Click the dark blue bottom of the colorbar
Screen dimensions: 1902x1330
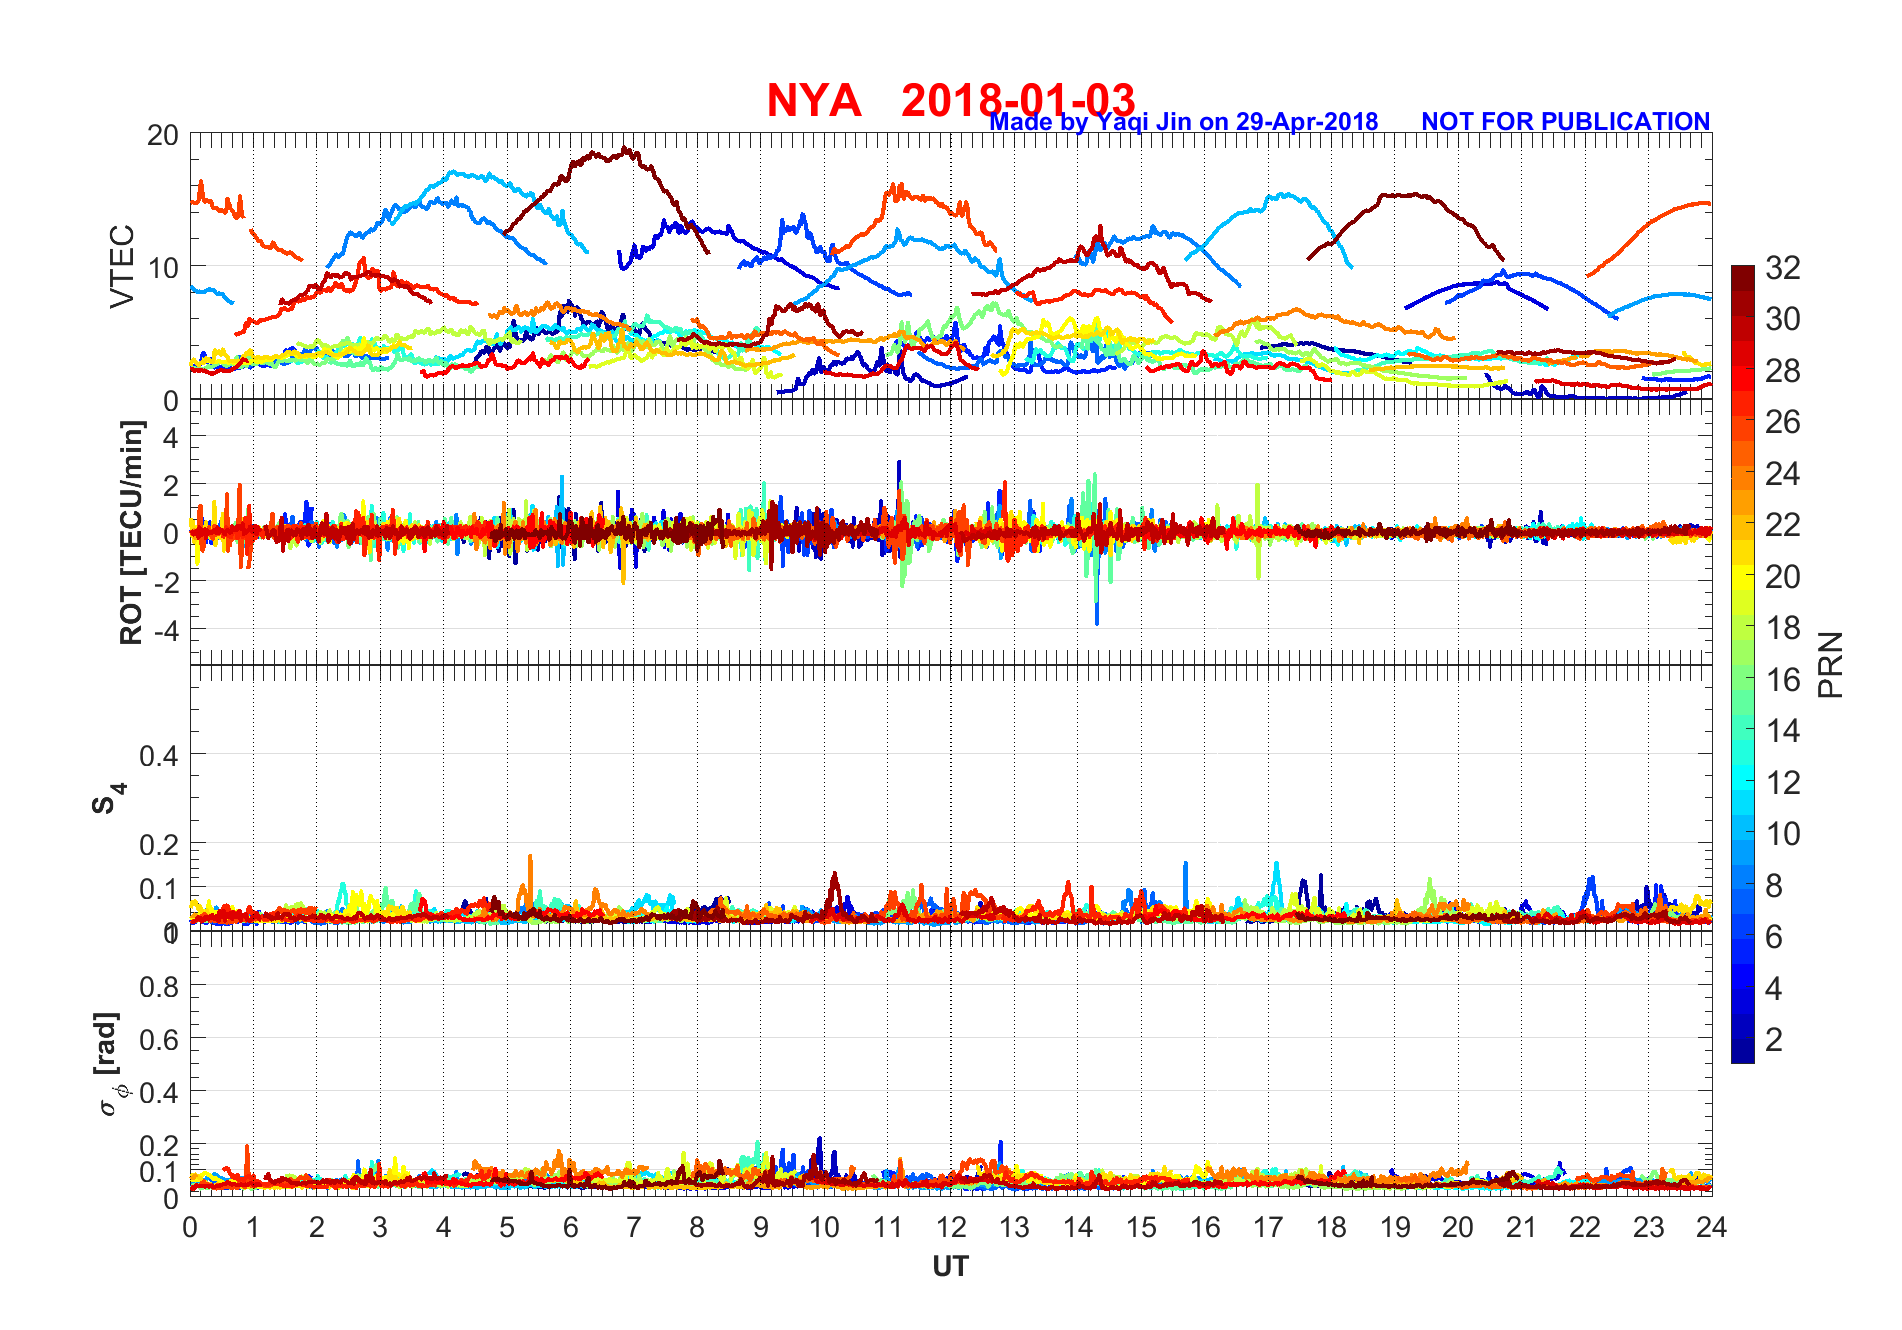[1743, 1050]
